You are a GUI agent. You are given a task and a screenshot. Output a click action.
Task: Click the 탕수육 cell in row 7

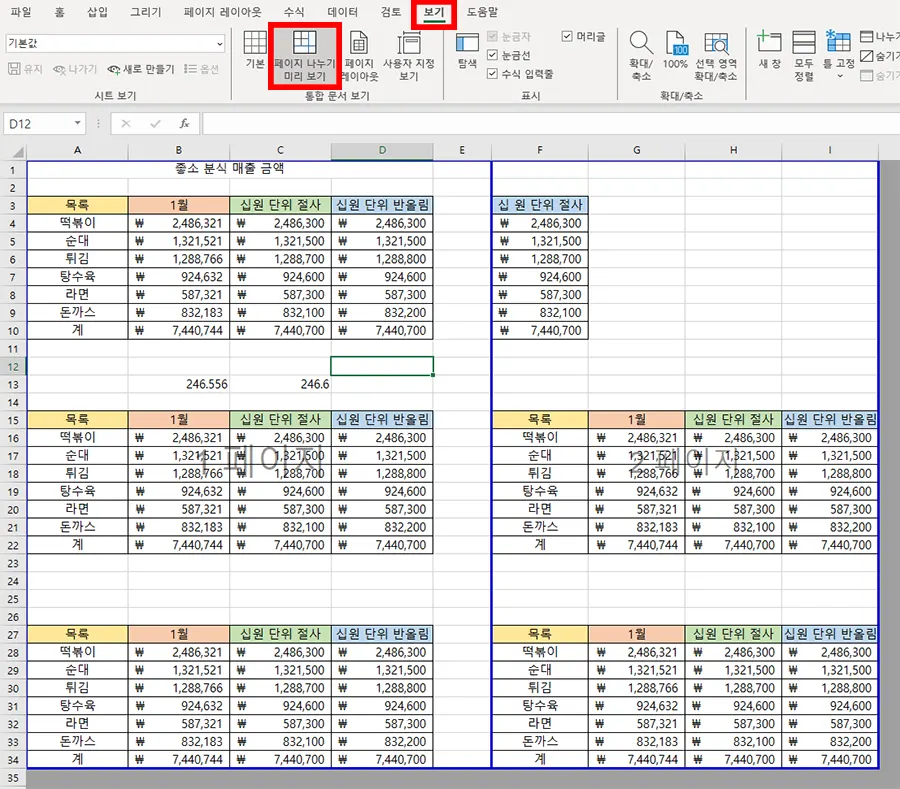[77, 277]
